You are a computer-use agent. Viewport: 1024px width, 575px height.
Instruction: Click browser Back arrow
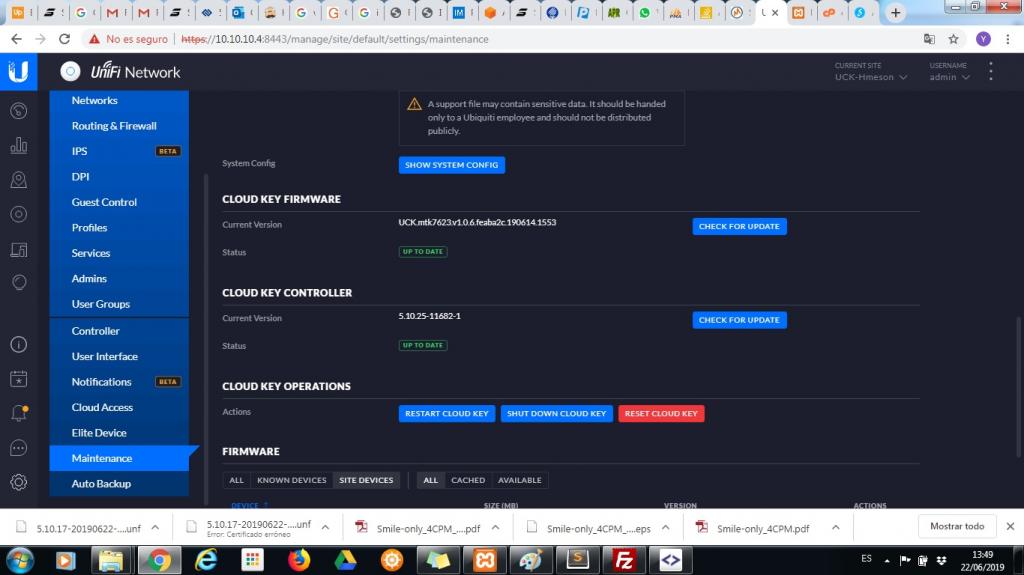[16, 39]
